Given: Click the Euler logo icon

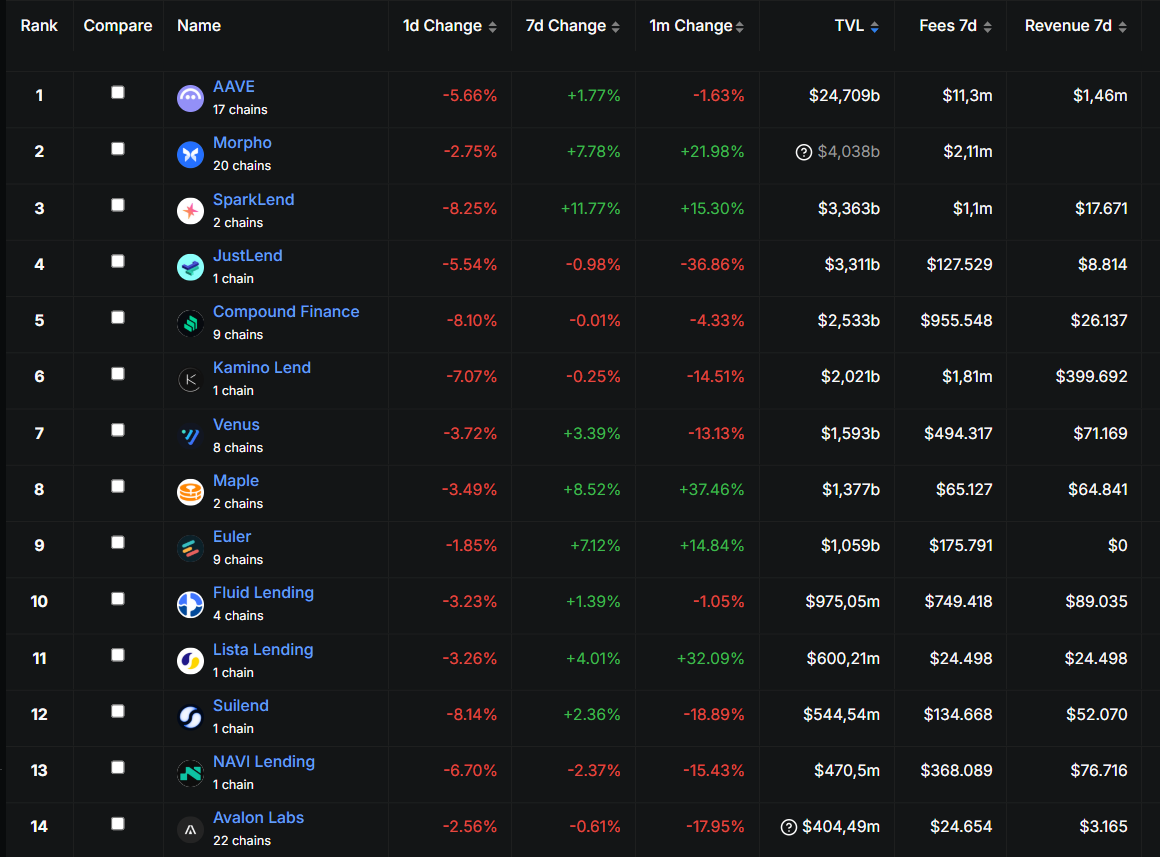Looking at the screenshot, I should (190, 548).
